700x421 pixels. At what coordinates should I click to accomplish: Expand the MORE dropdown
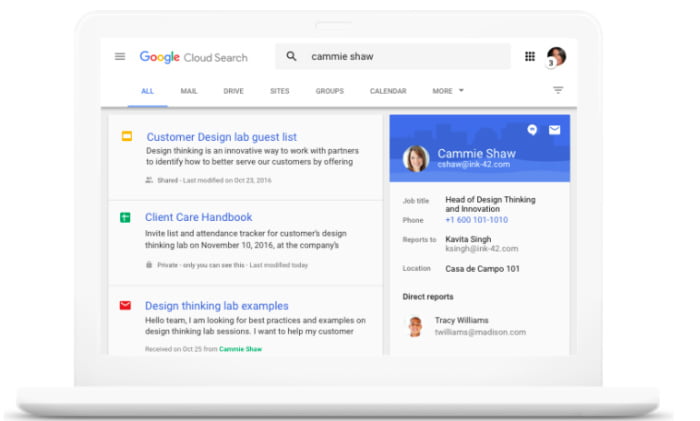tap(448, 91)
